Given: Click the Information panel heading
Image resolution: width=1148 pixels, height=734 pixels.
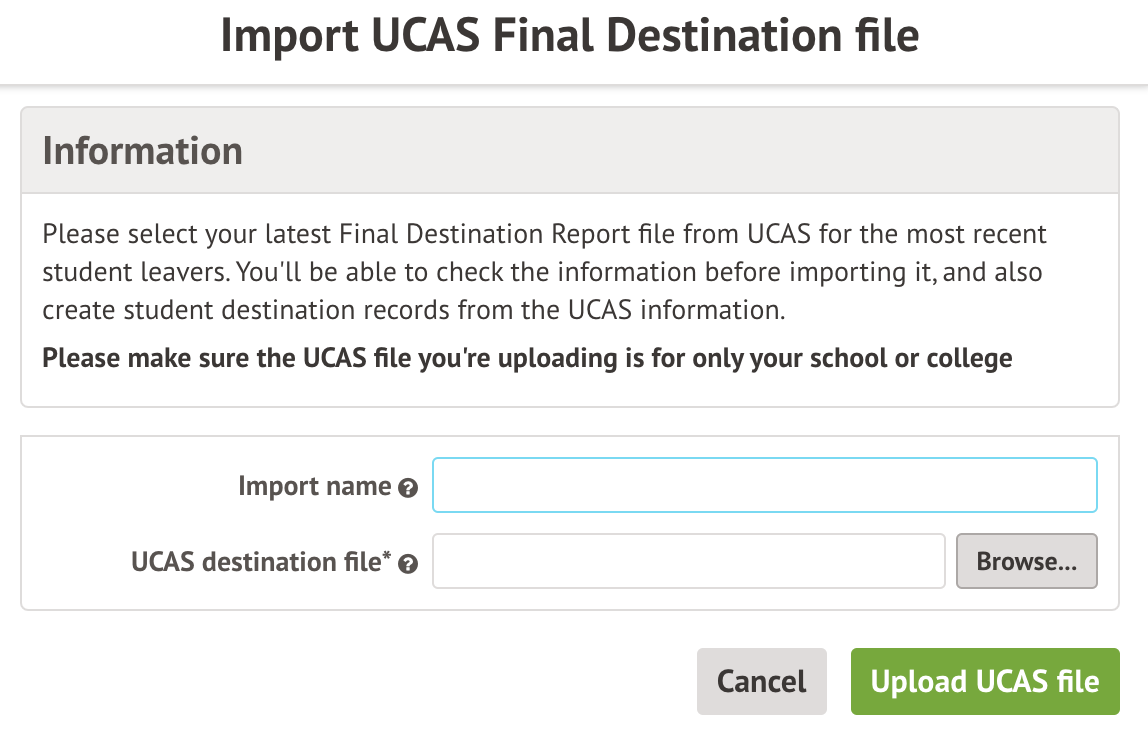Looking at the screenshot, I should point(143,151).
